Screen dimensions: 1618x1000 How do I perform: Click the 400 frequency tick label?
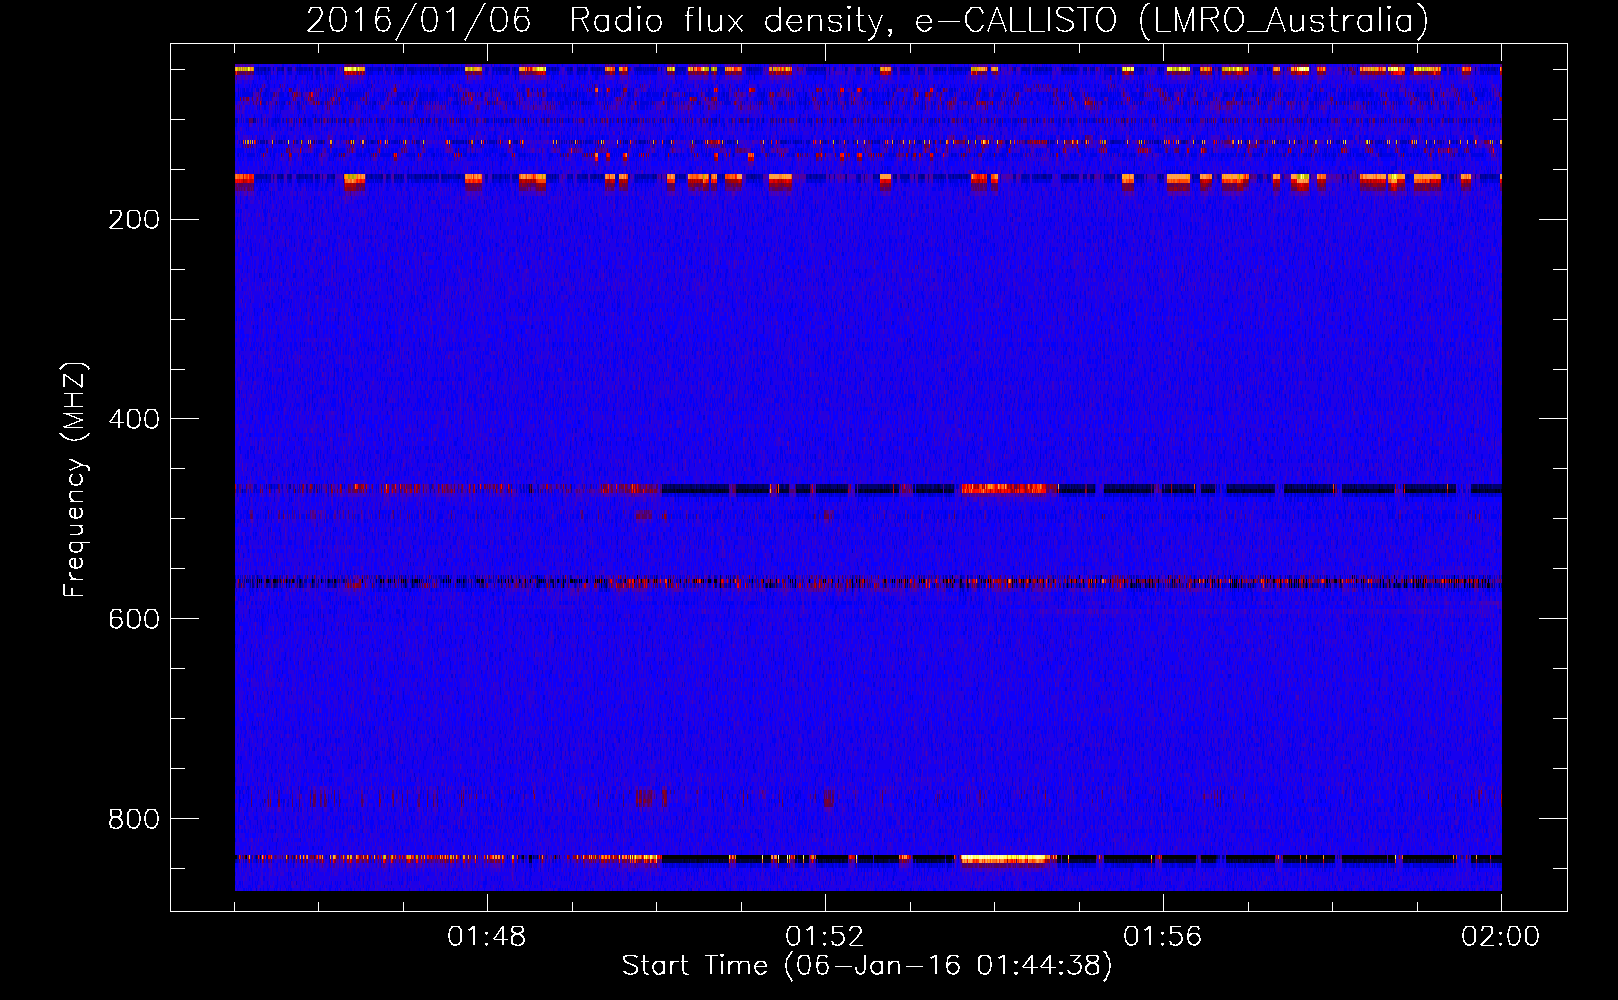pos(134,419)
